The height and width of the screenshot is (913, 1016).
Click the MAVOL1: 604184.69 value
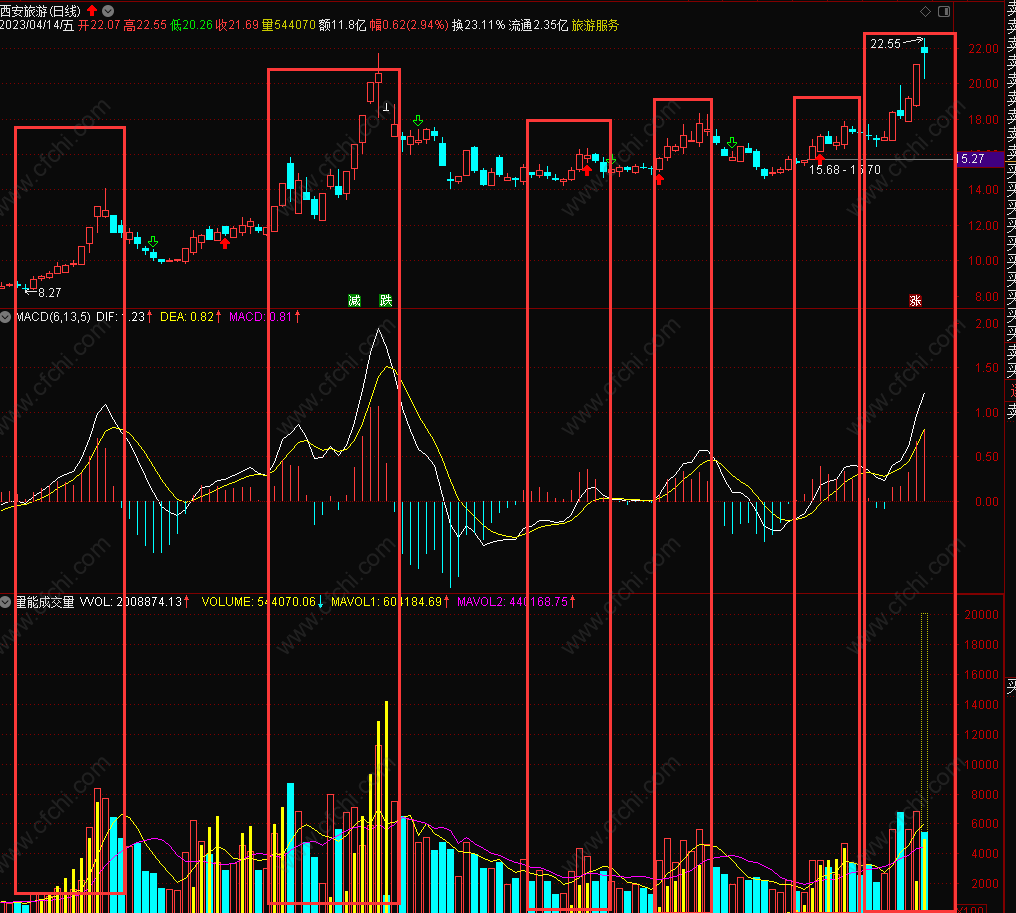386,602
